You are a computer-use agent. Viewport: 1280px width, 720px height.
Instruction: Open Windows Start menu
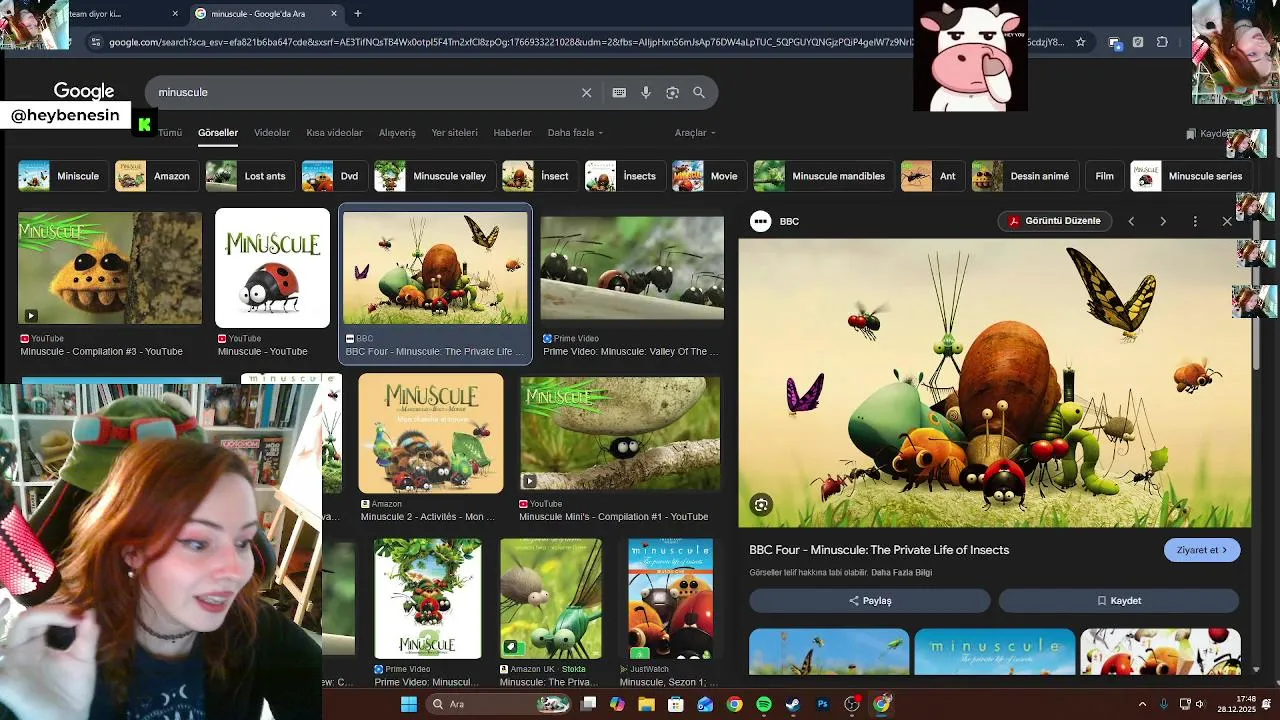409,704
